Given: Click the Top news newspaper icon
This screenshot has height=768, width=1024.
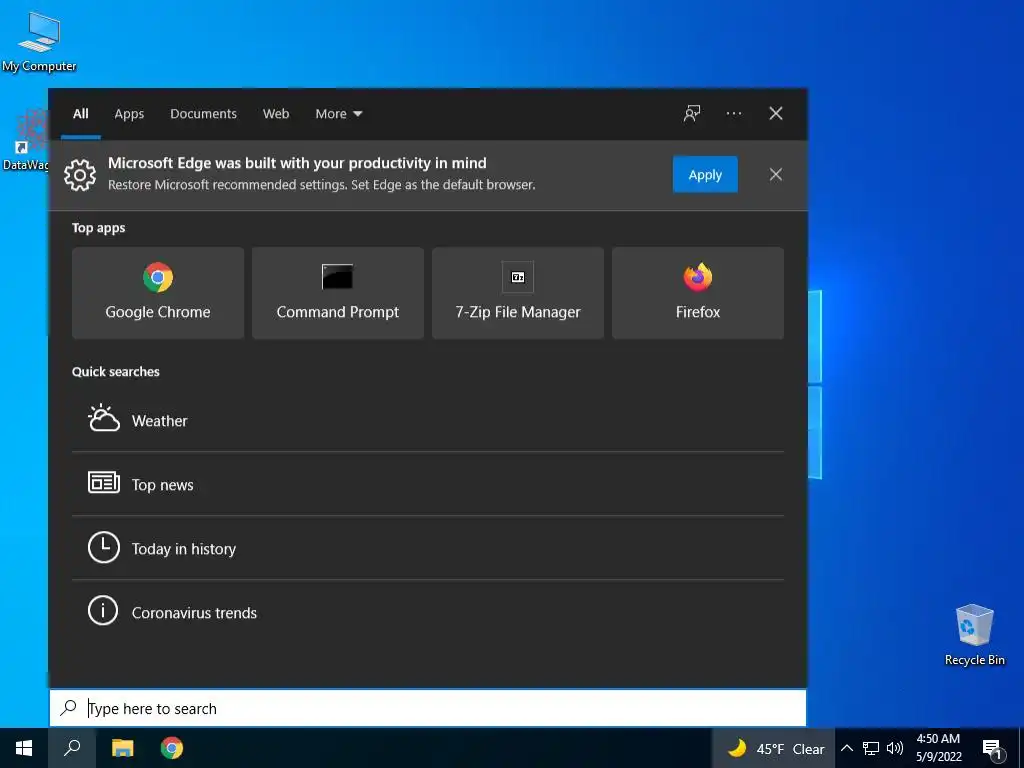Looking at the screenshot, I should [104, 483].
